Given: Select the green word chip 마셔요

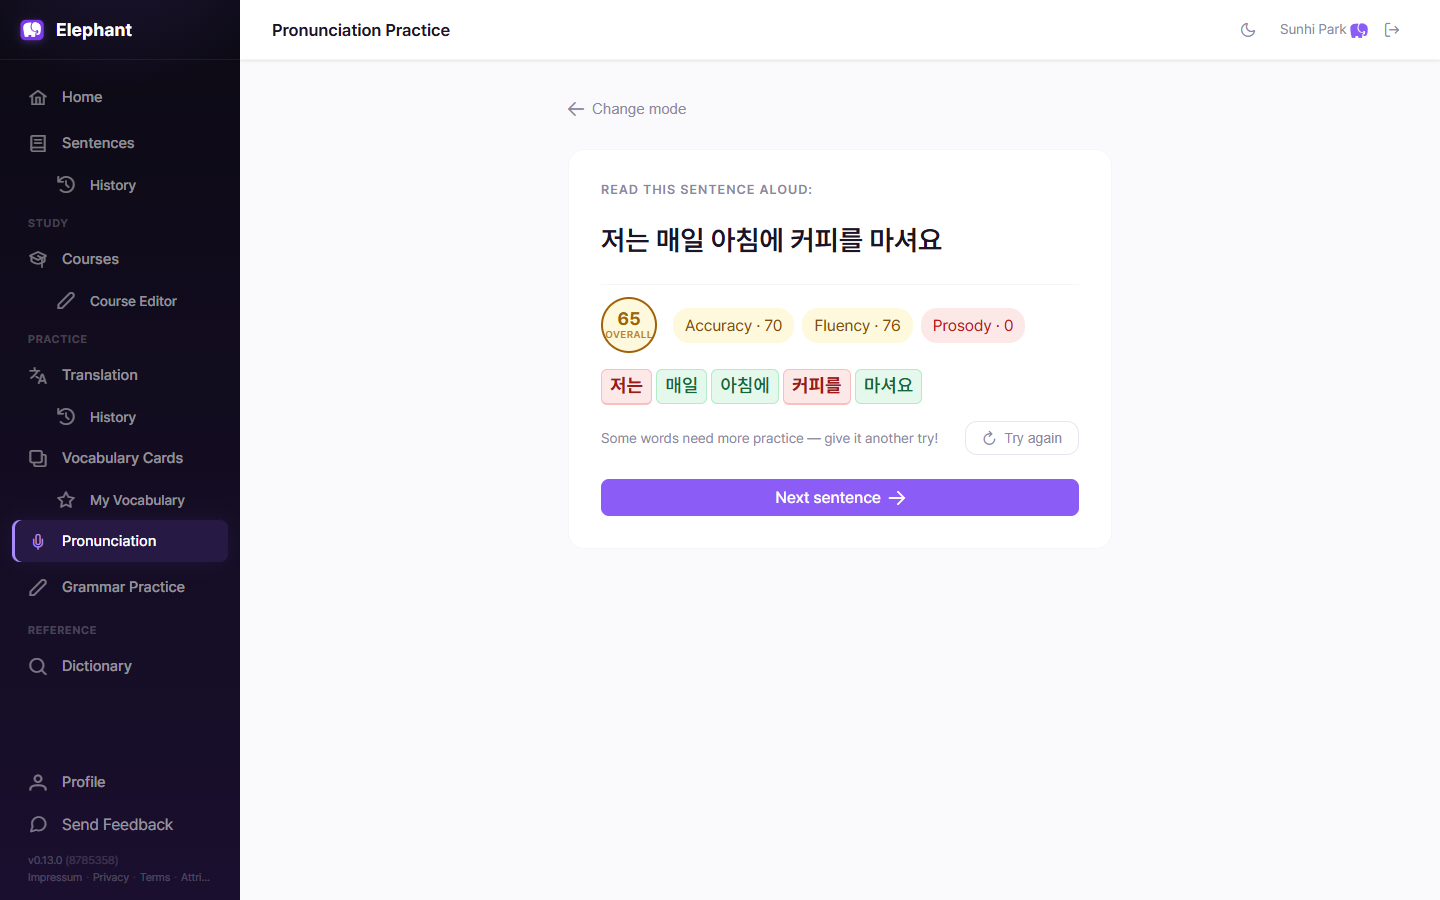Looking at the screenshot, I should click(x=888, y=386).
